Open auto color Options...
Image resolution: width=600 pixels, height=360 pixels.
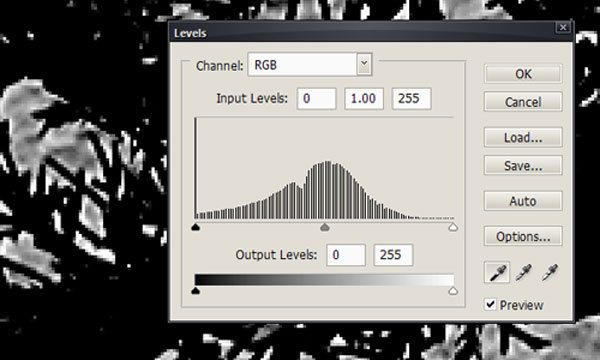523,236
